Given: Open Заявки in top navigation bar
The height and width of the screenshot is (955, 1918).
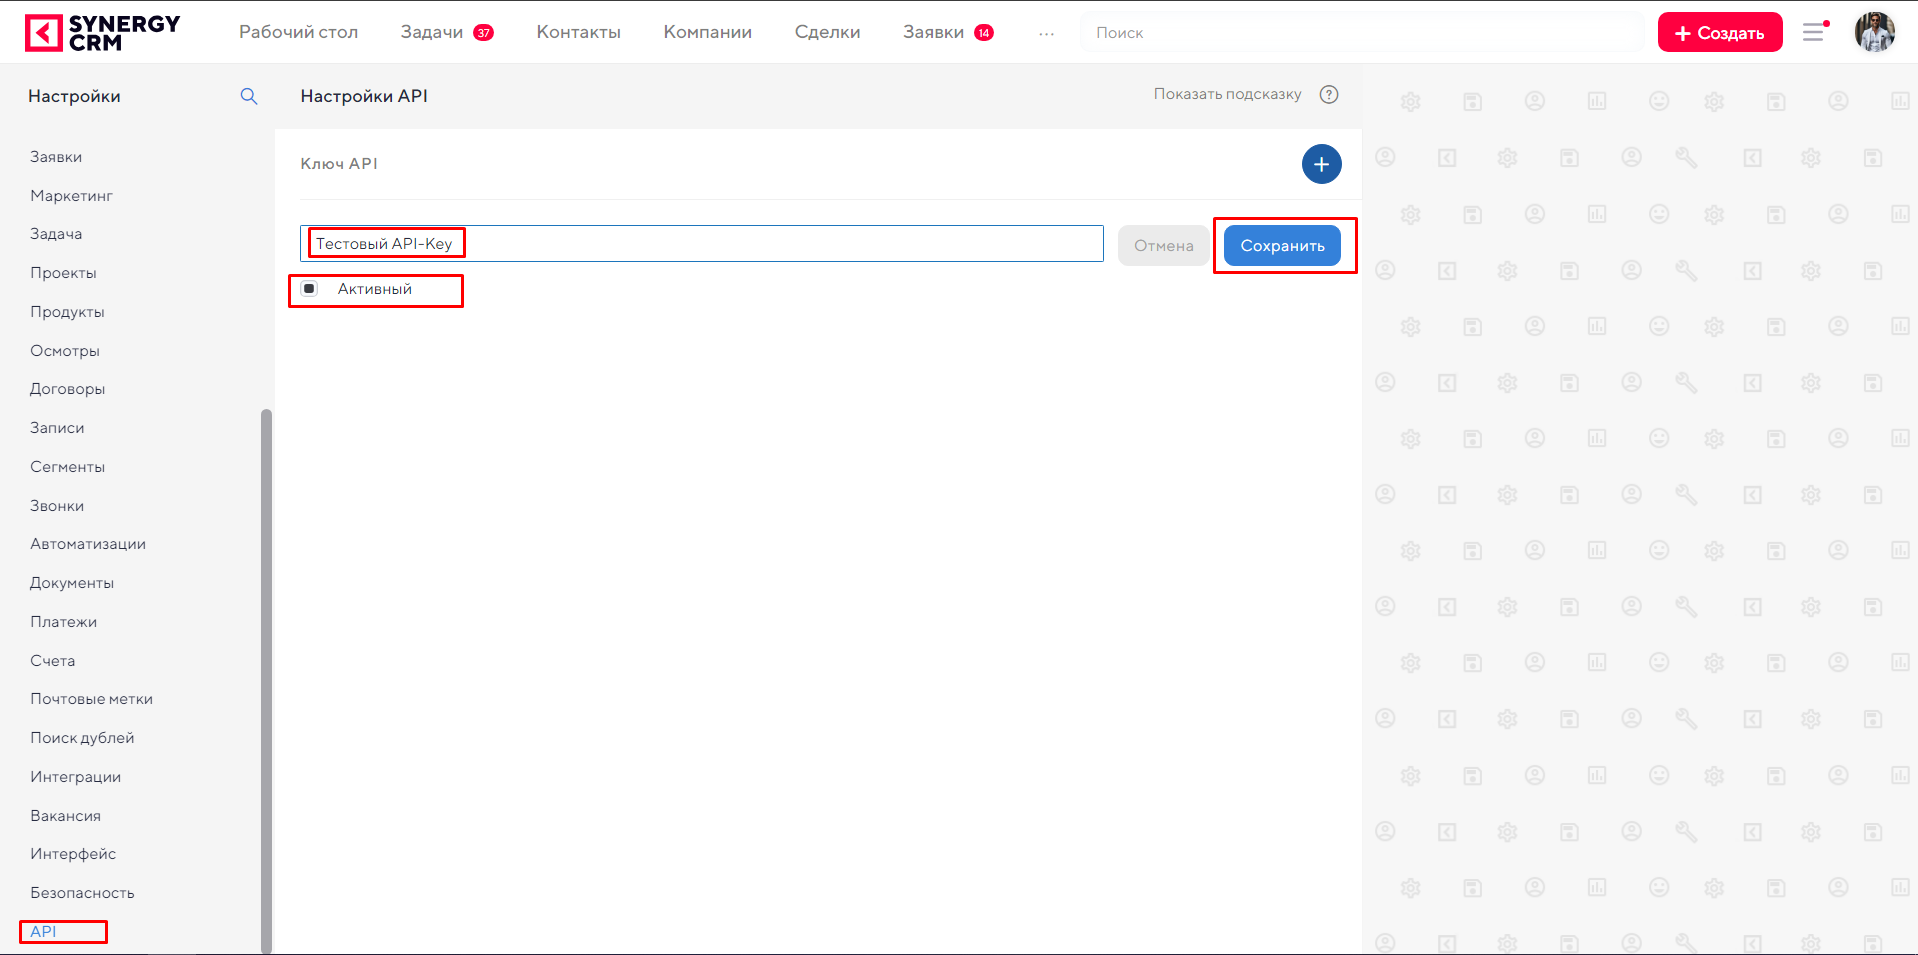Looking at the screenshot, I should click(x=933, y=32).
